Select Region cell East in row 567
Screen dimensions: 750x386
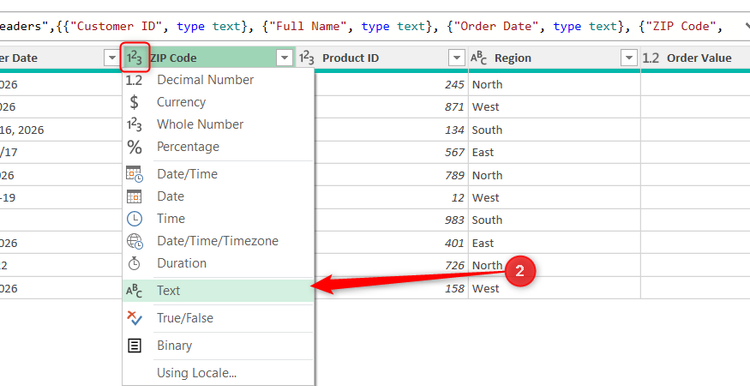(554, 152)
